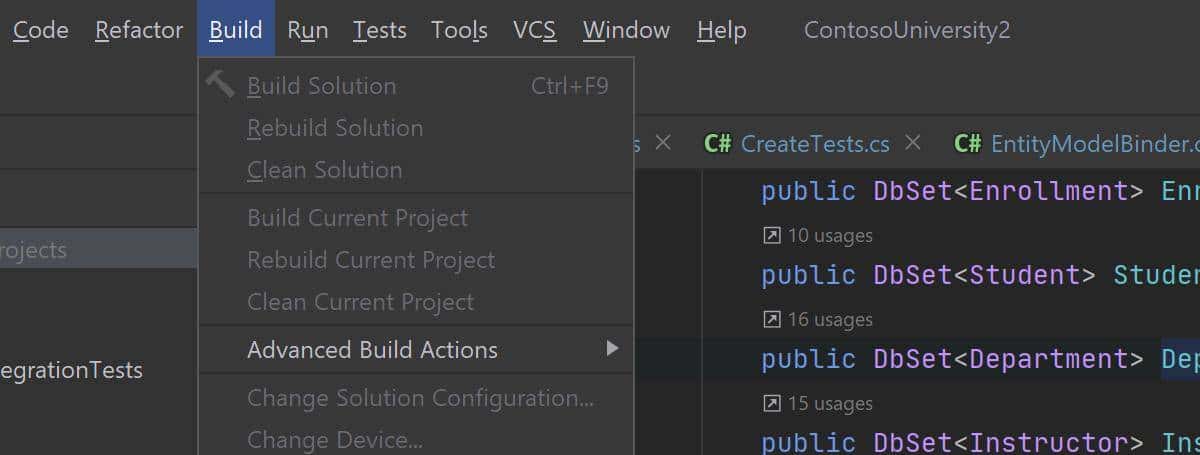Viewport: 1200px width, 455px height.
Task: Open the Refactor menu
Action: (139, 30)
